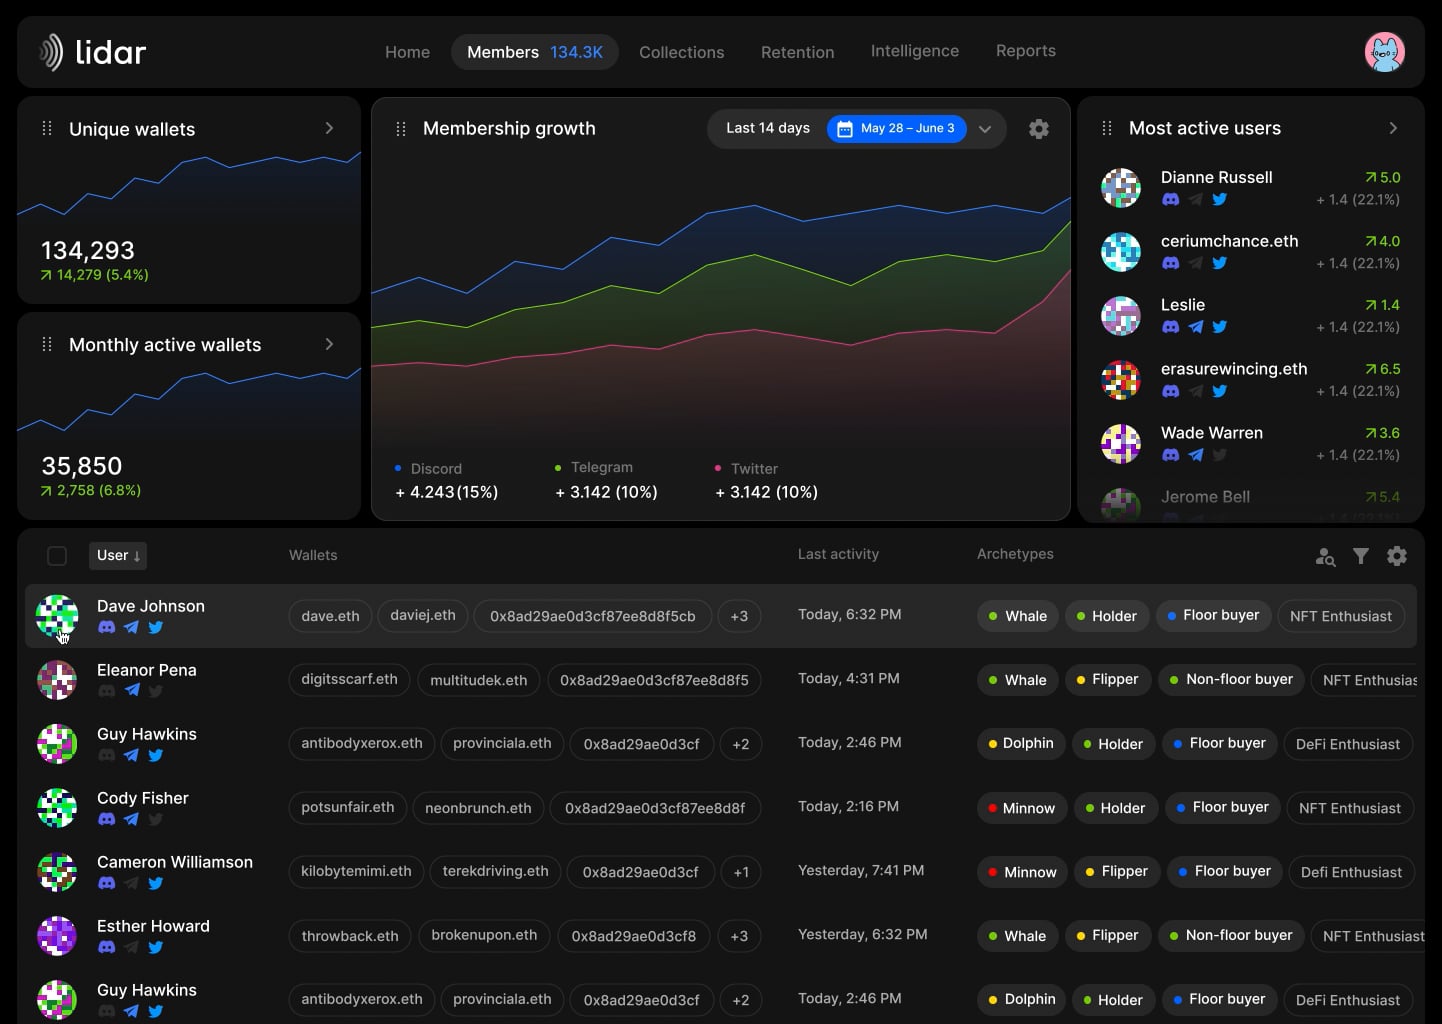Click the dave.eth wallet chip
1442x1024 pixels.
coord(330,616)
